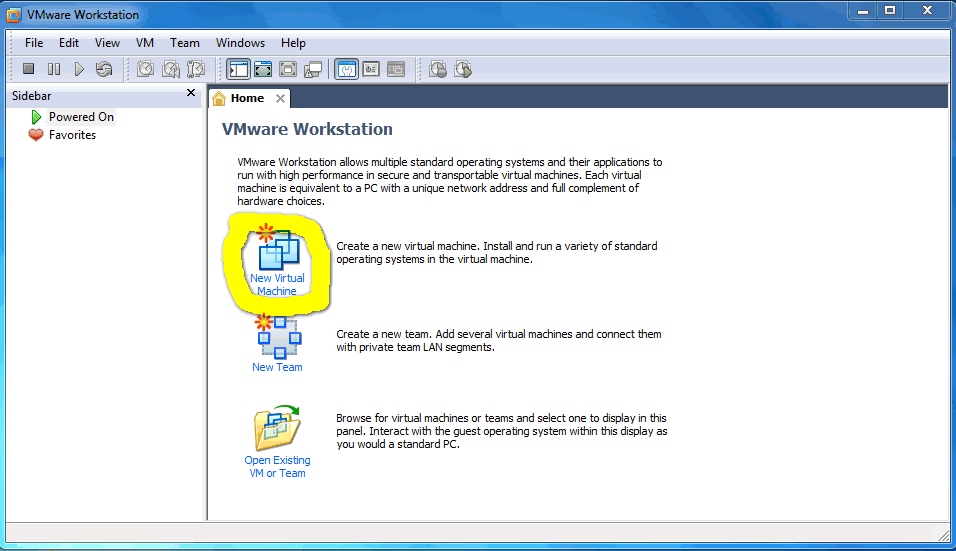Select Favorites in sidebar
Screen dimensions: 956x551
click(72, 135)
